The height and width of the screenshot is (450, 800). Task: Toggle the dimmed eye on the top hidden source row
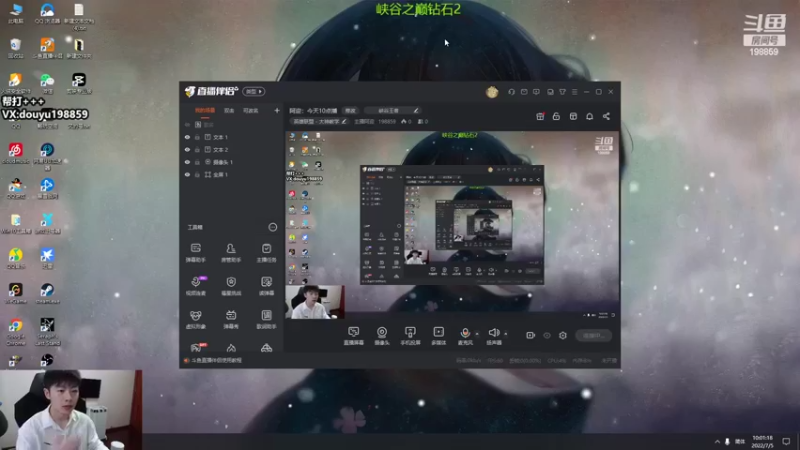187,124
